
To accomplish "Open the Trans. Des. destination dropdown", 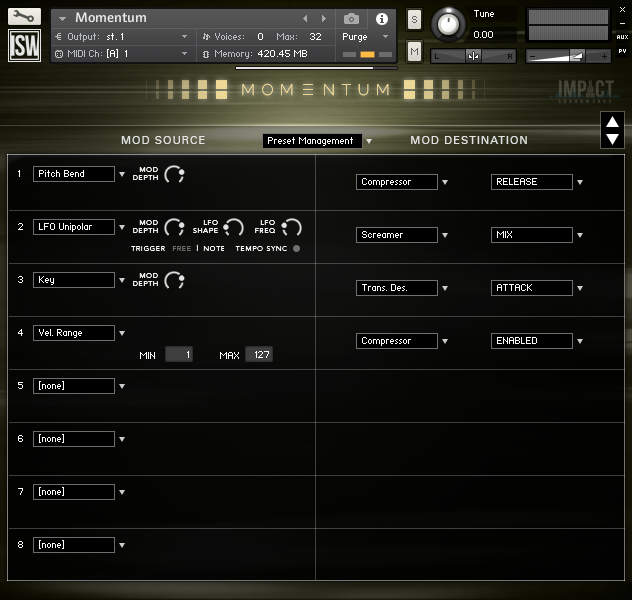I will click(397, 288).
